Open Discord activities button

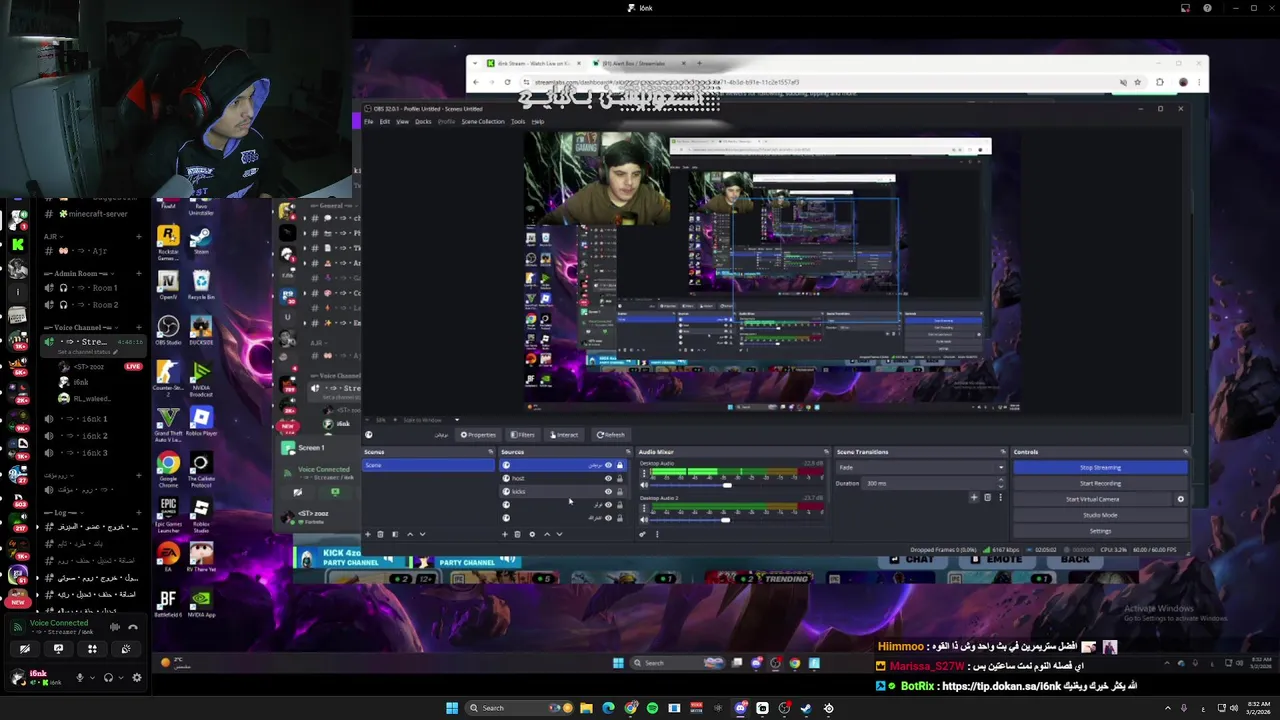pos(92,649)
